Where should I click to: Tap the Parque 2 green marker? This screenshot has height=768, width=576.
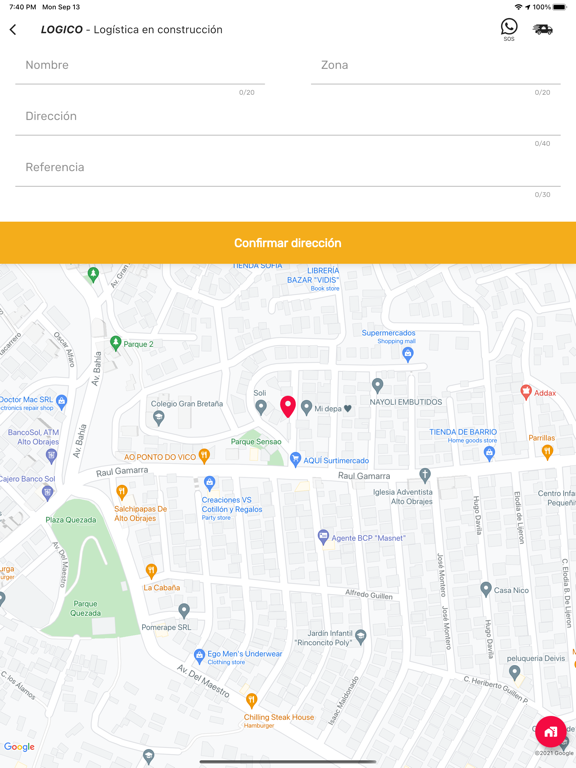[116, 343]
